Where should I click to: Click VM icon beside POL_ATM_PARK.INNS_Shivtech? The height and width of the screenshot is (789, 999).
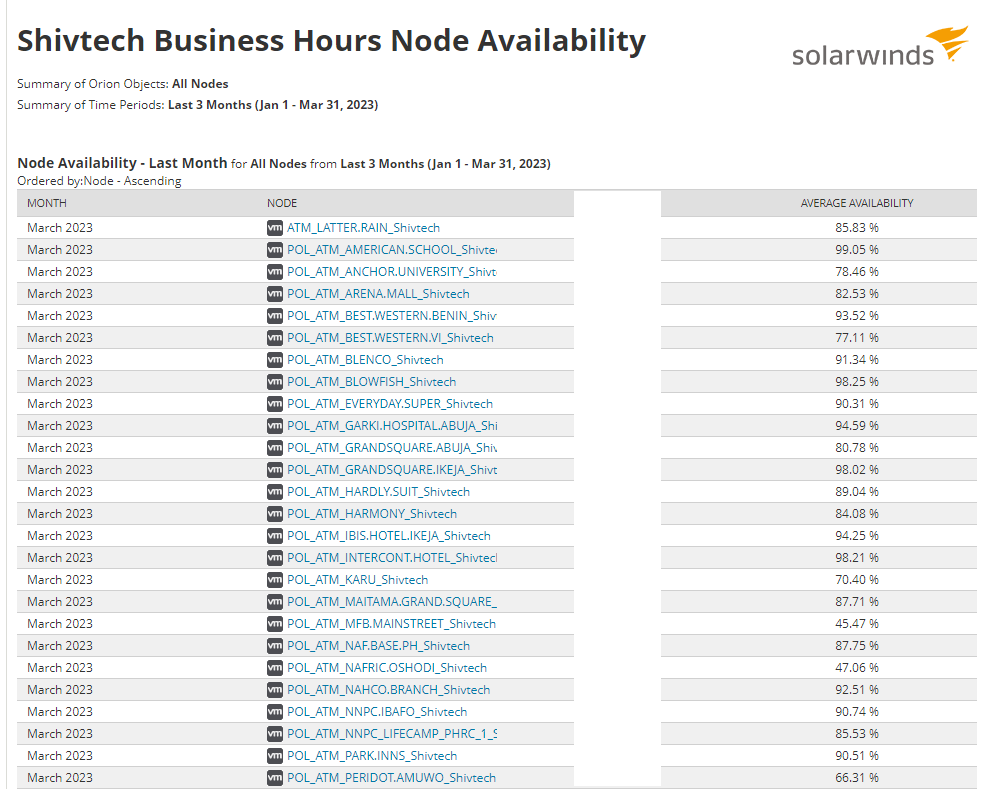tap(275, 755)
